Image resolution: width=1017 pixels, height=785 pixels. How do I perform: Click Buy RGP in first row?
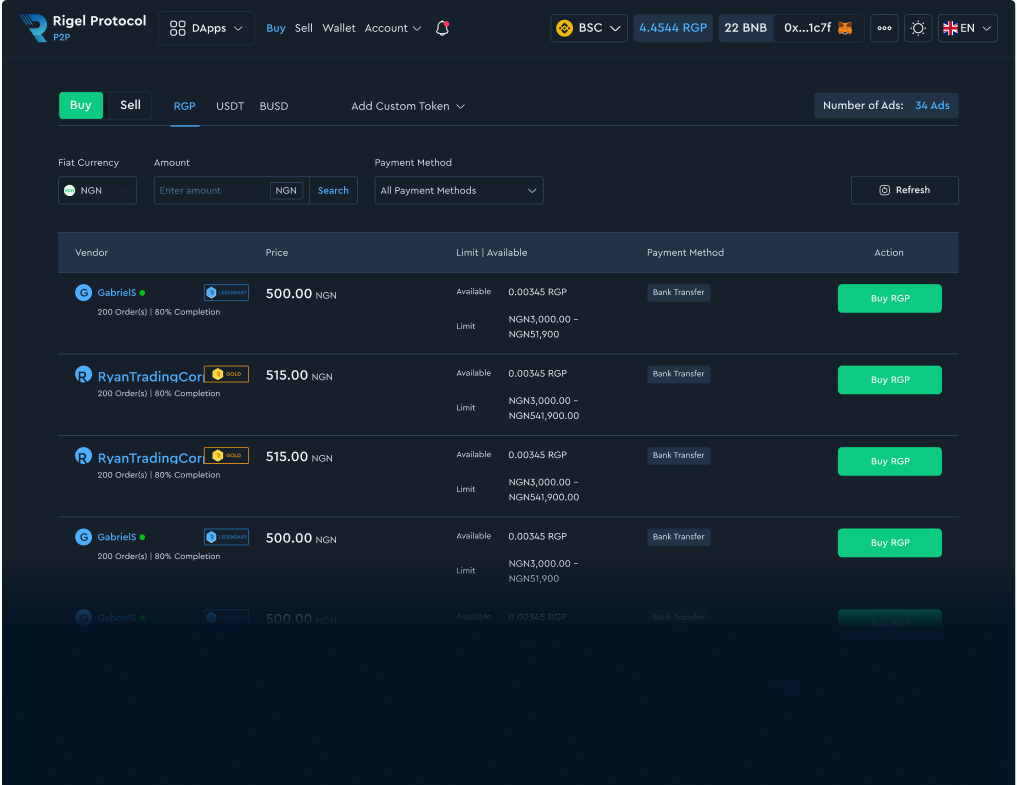[x=889, y=298]
